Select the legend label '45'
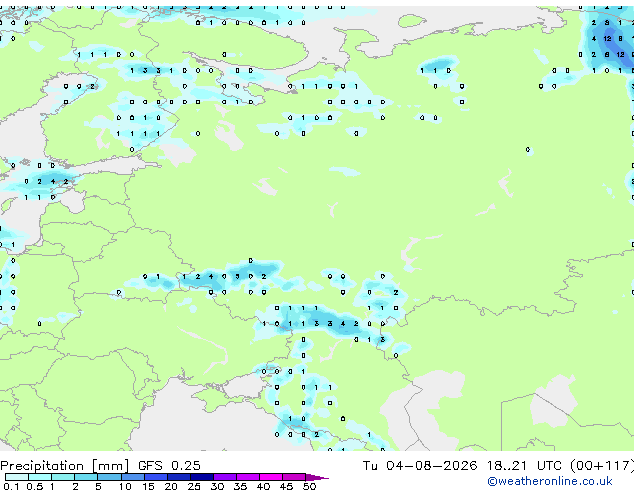The height and width of the screenshot is (490, 634). 286,486
